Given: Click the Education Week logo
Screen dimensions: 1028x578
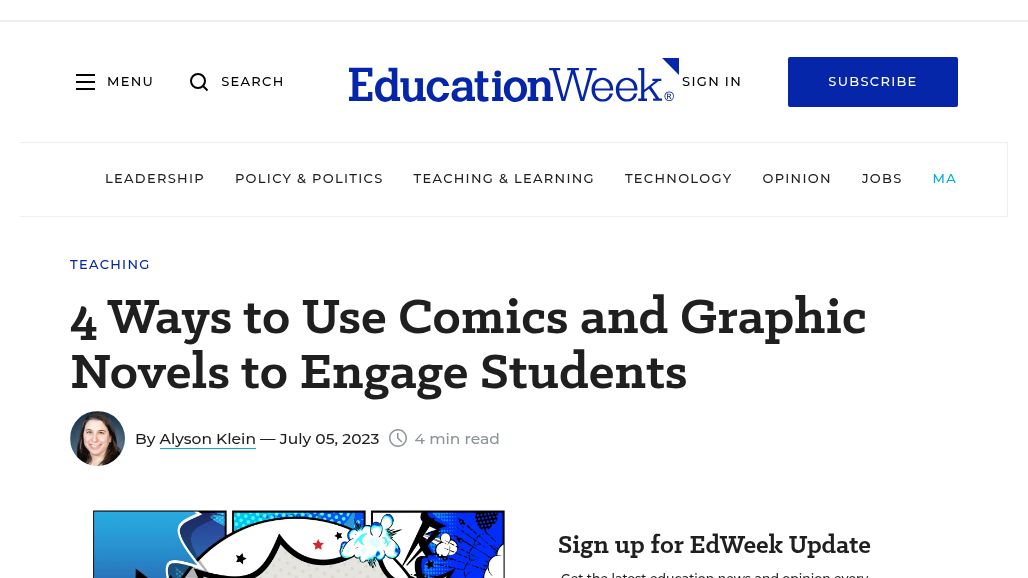Looking at the screenshot, I should click(512, 82).
